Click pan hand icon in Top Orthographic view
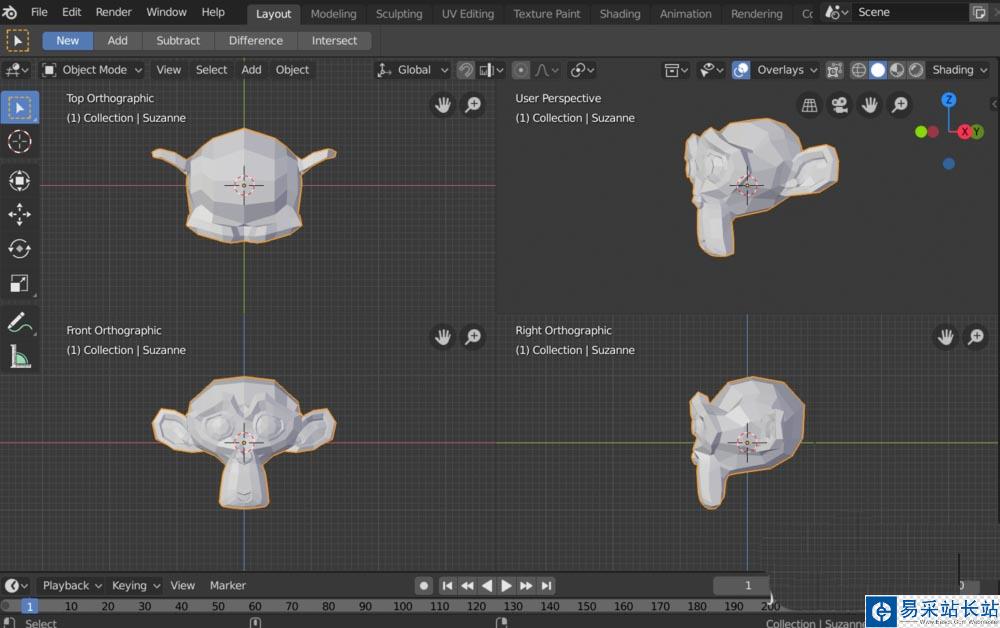Screen dimensions: 1000x628 click(443, 105)
